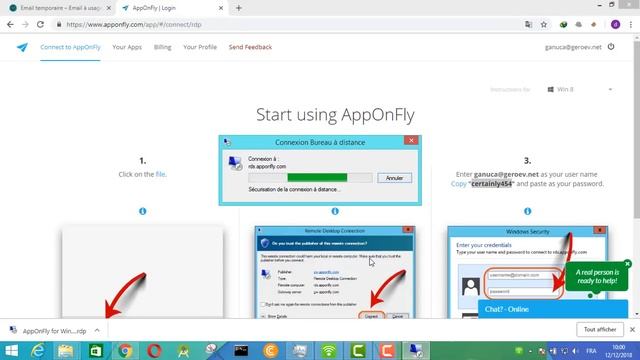Click the FRA language indicator
This screenshot has width=640, height=360.
[591, 351]
